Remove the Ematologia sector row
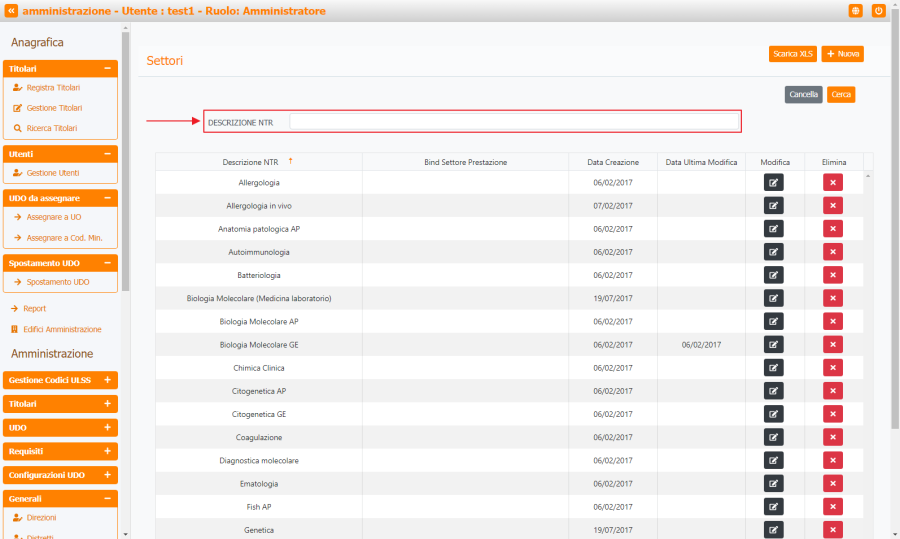This screenshot has height=539, width=900. (x=832, y=484)
